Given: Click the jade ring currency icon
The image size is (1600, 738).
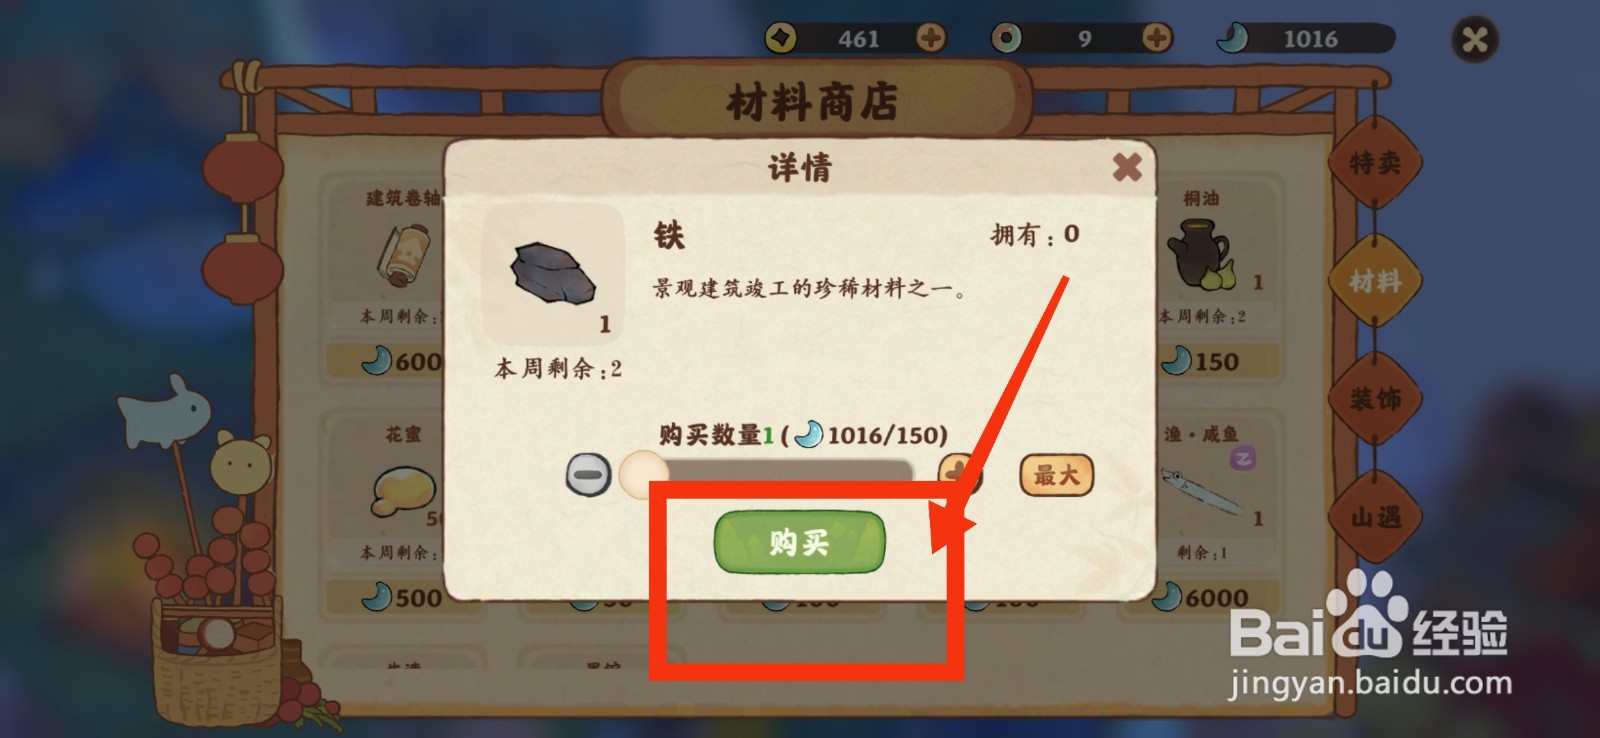Looking at the screenshot, I should pos(1006,38).
